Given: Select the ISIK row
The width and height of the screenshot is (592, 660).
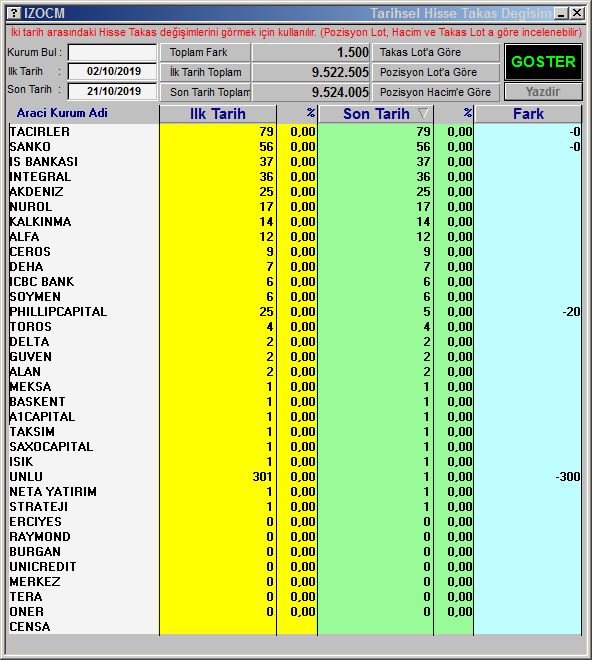Looking at the screenshot, I should (295, 462).
